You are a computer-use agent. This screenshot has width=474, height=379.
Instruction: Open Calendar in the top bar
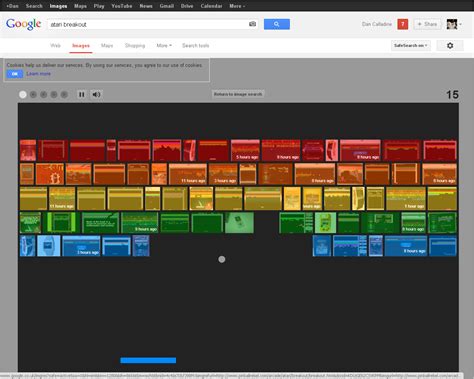click(211, 6)
